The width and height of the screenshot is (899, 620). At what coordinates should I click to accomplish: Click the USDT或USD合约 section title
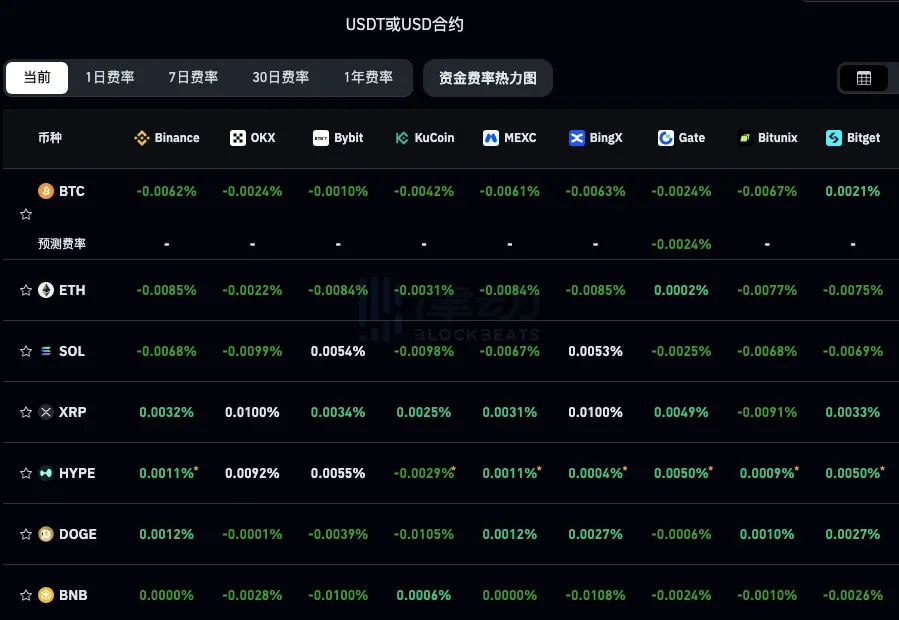(x=404, y=24)
